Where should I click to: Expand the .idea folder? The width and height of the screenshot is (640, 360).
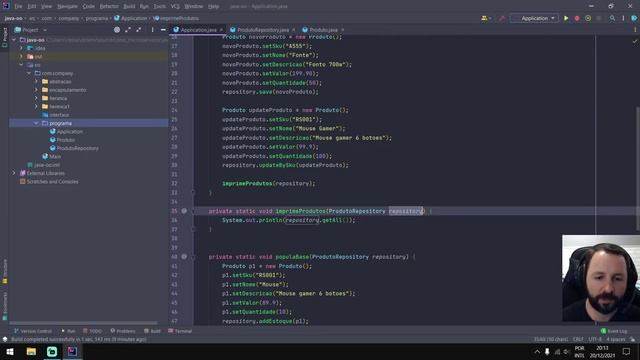tap(22, 48)
